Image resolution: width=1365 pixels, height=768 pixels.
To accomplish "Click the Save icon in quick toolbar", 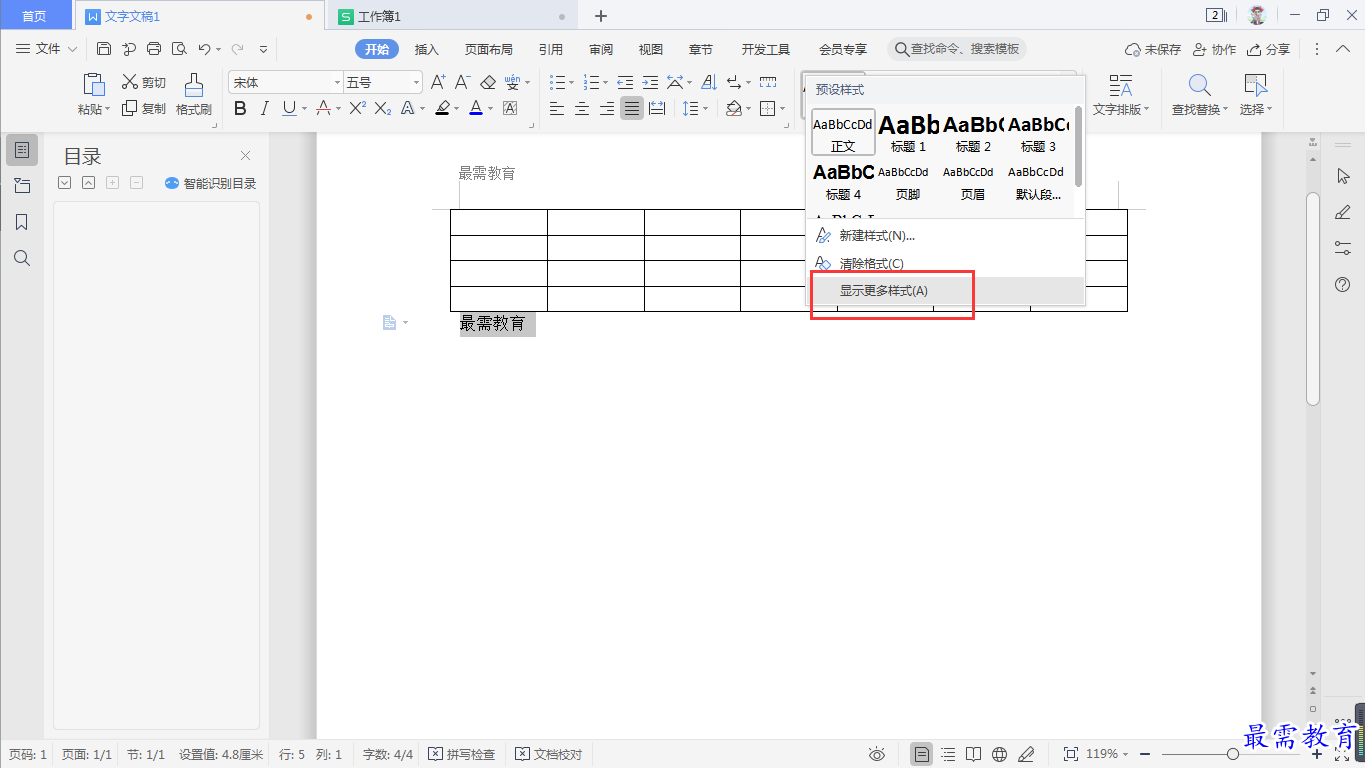I will click(x=104, y=49).
